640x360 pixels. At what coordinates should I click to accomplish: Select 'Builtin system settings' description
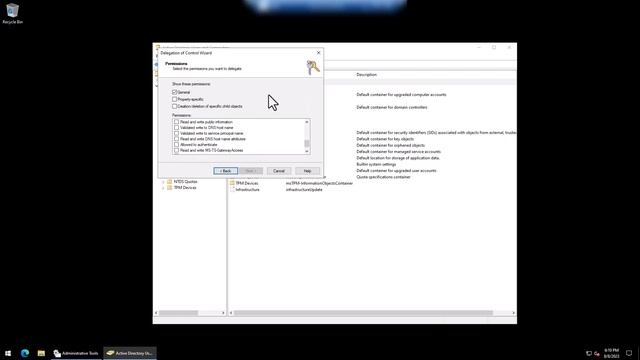[x=376, y=164]
